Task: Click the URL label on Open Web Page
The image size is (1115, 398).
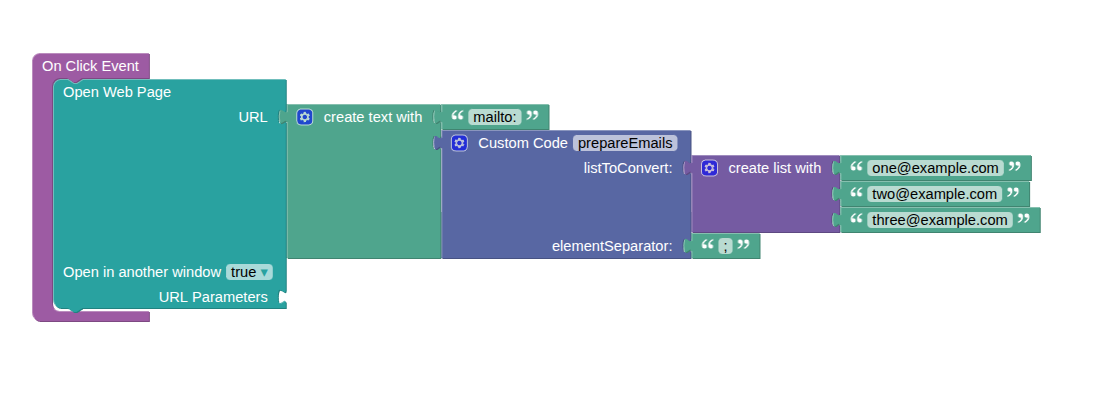Action: (x=253, y=117)
